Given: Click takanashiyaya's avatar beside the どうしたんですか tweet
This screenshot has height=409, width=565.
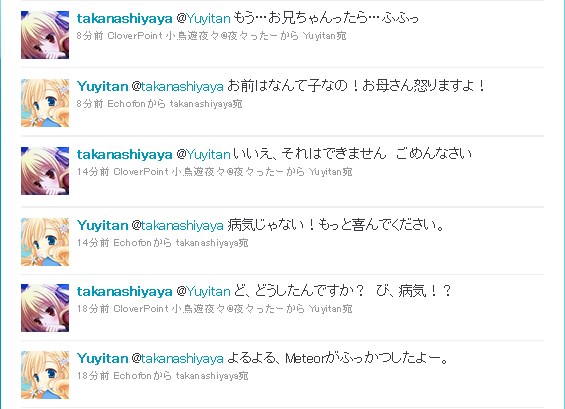Looking at the screenshot, I should [45, 308].
